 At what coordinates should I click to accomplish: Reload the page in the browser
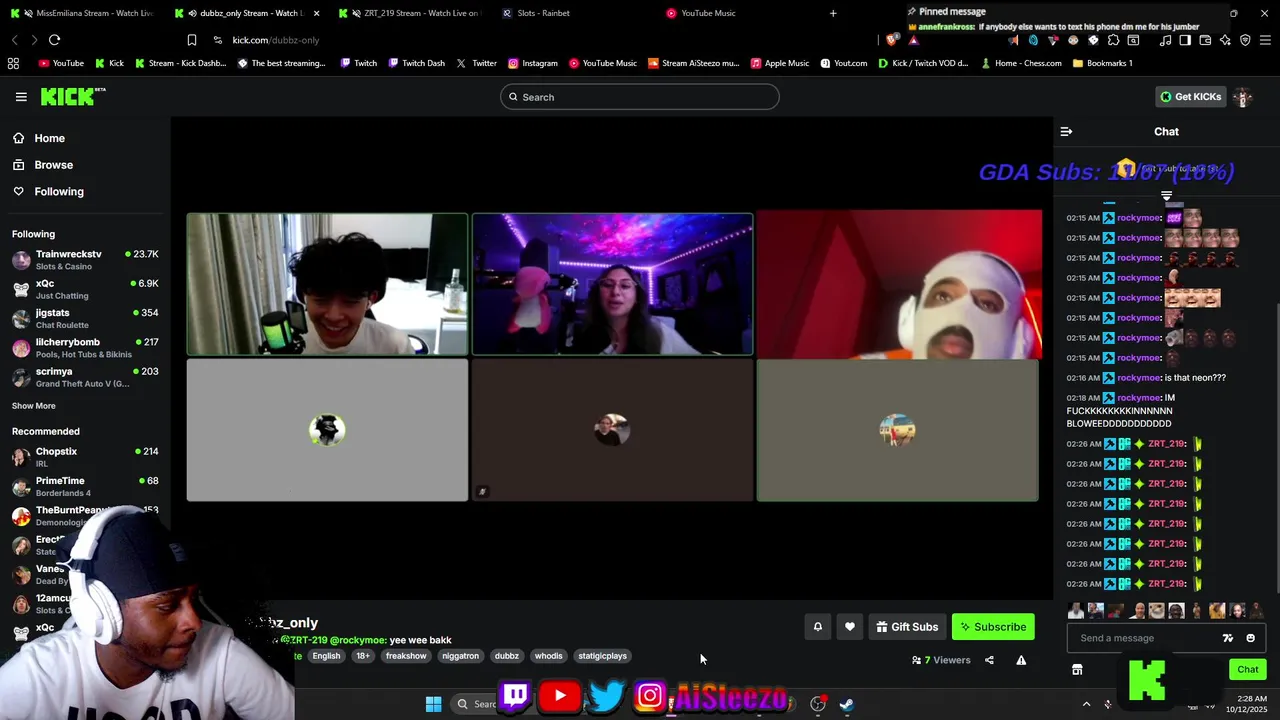pos(54,40)
